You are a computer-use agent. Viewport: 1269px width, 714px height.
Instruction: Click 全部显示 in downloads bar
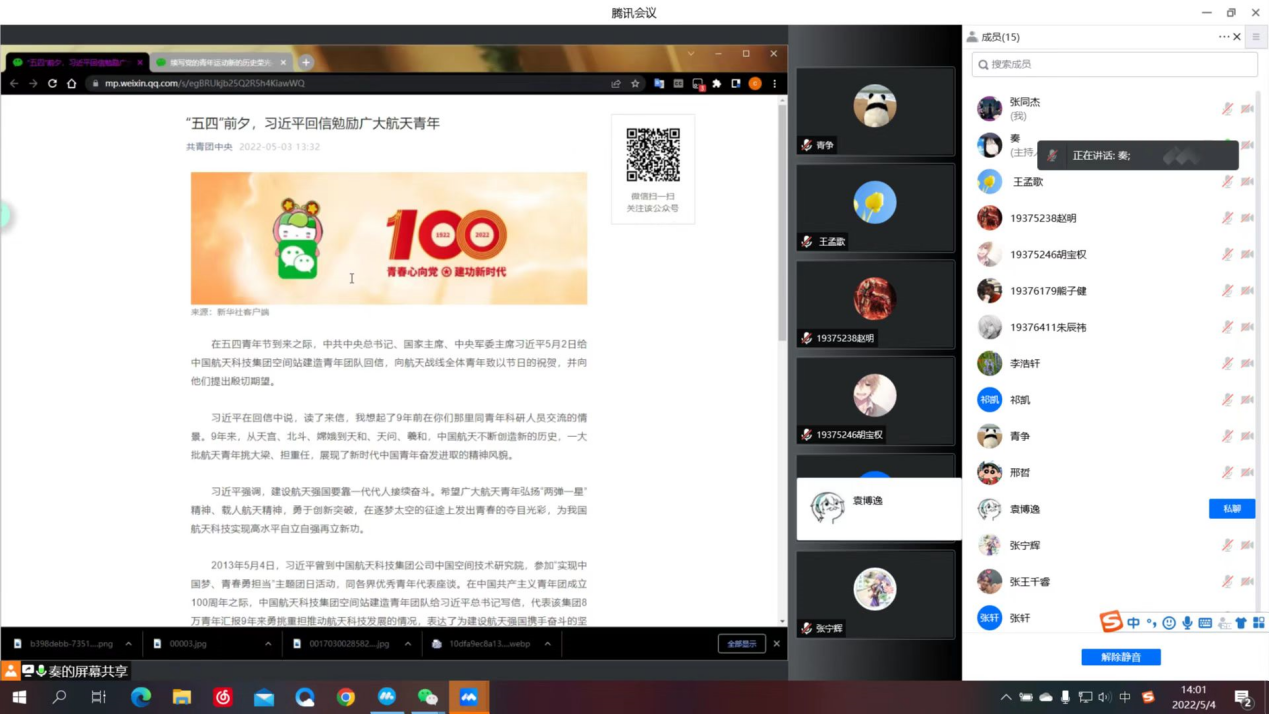[x=741, y=644]
